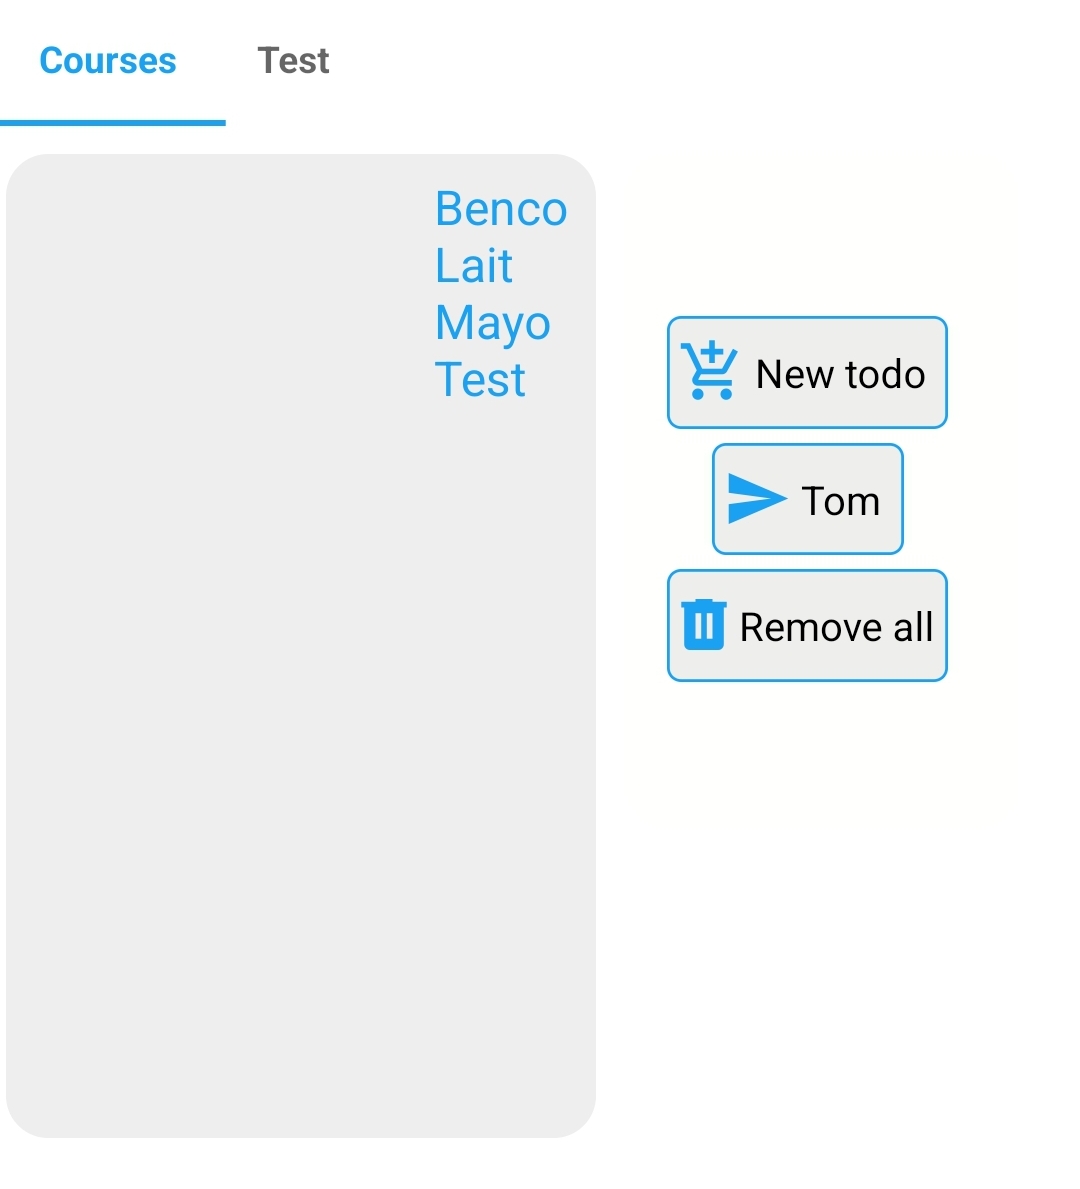
Task: Click the shopping cart plus icon
Action: [709, 371]
